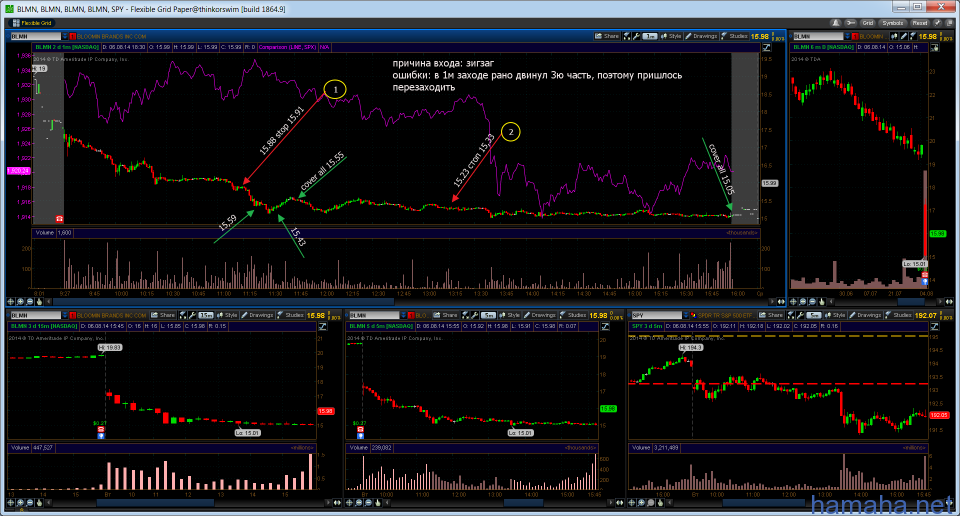The height and width of the screenshot is (516, 960).
Task: Open Studies in the main 1m chart toolbar
Action: 735,36
